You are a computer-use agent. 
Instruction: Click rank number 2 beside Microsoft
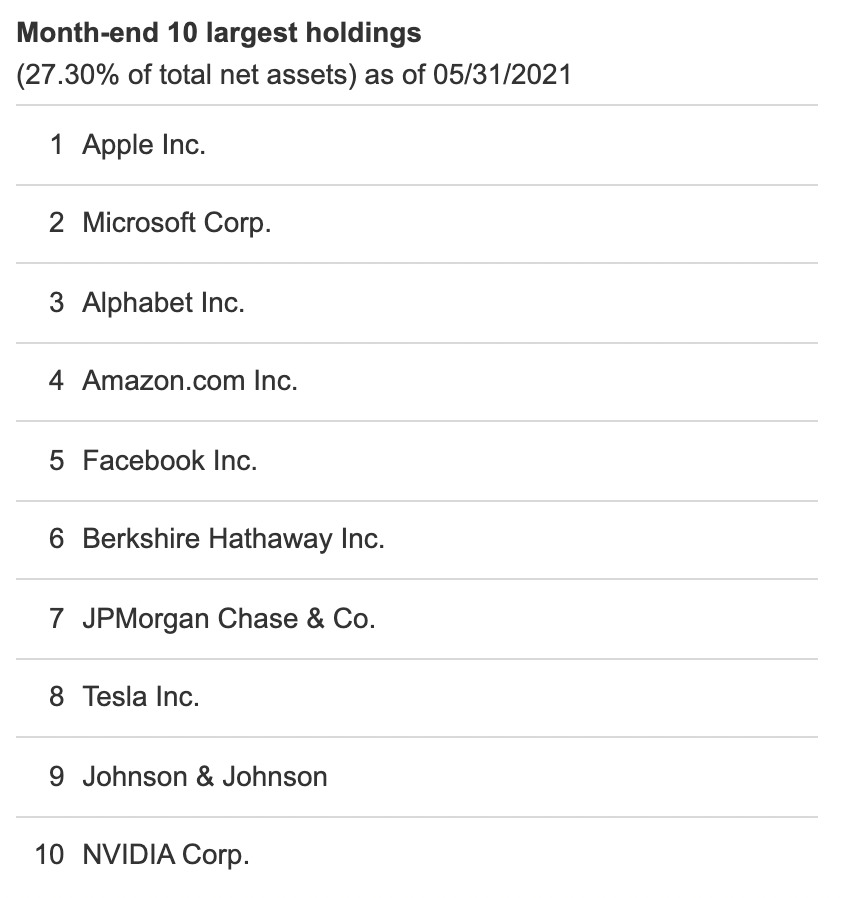pyautogui.click(x=57, y=223)
